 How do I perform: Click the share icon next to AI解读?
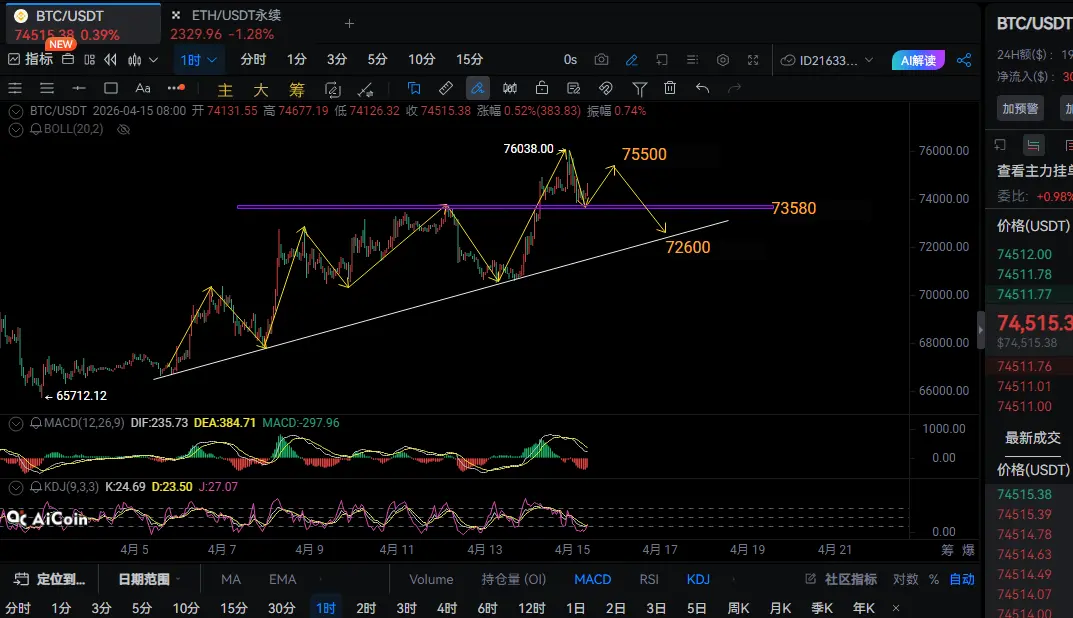[x=964, y=60]
